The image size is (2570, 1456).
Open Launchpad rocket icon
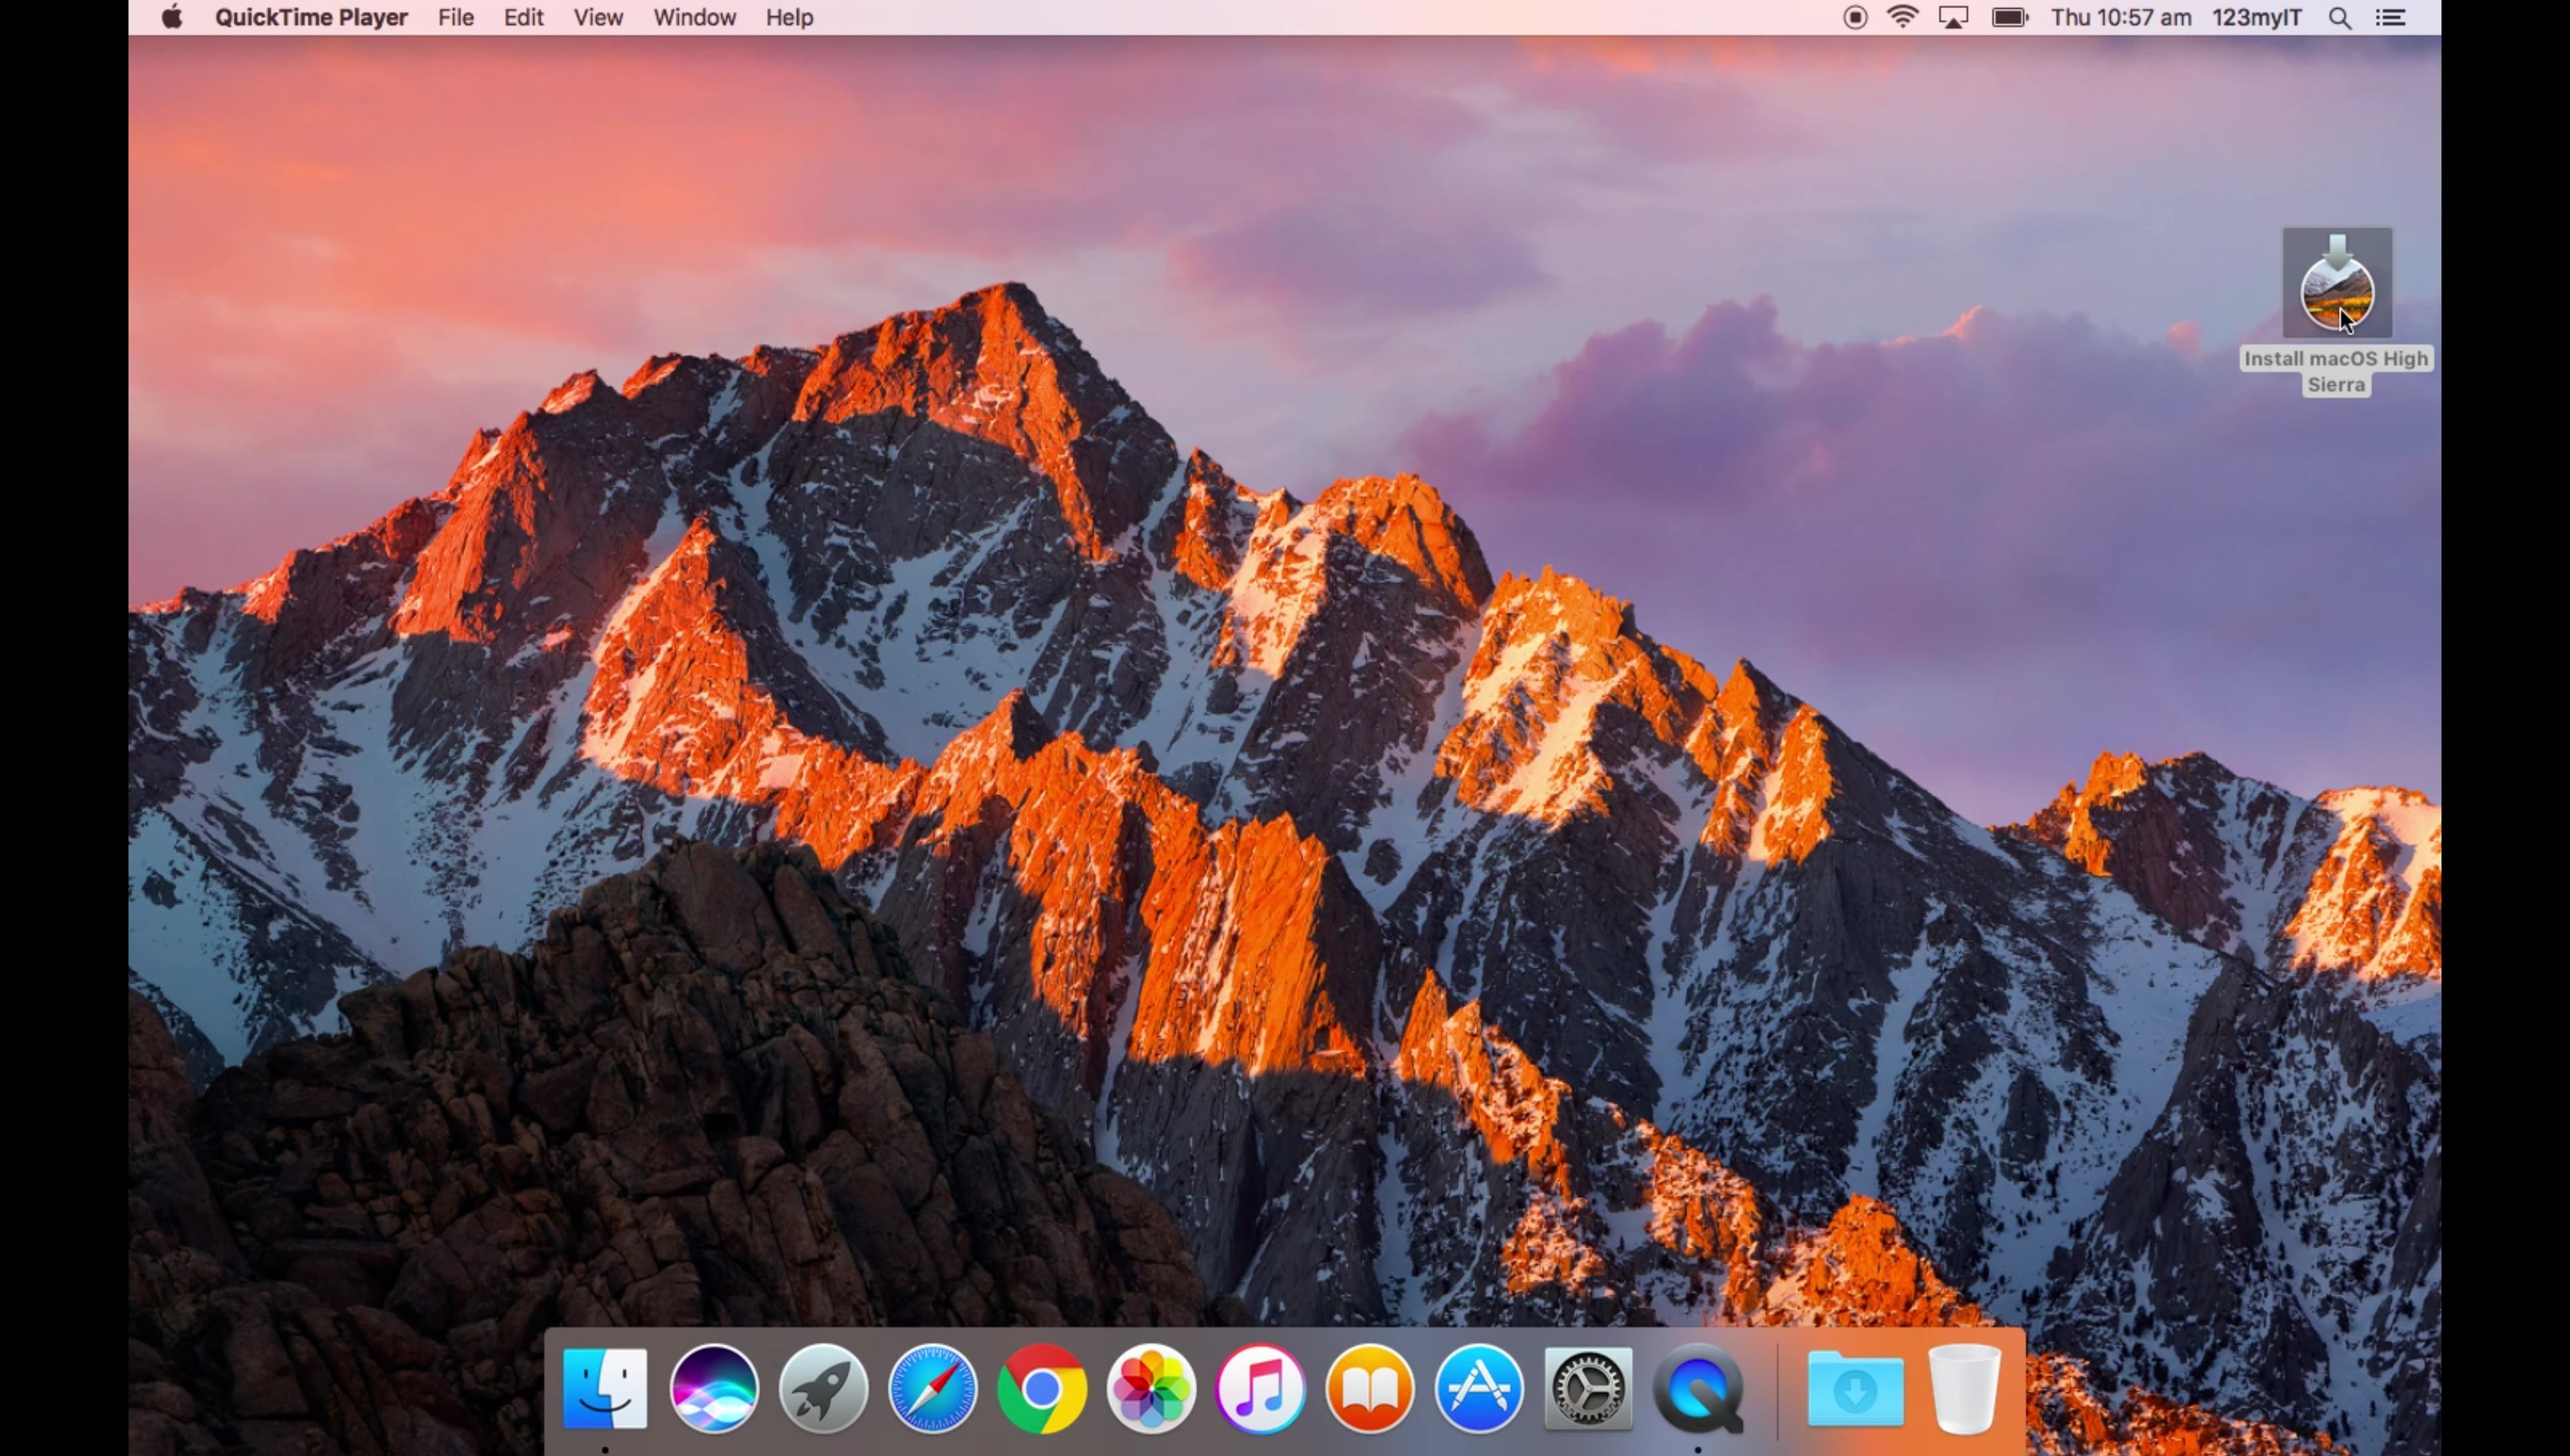tap(823, 1388)
